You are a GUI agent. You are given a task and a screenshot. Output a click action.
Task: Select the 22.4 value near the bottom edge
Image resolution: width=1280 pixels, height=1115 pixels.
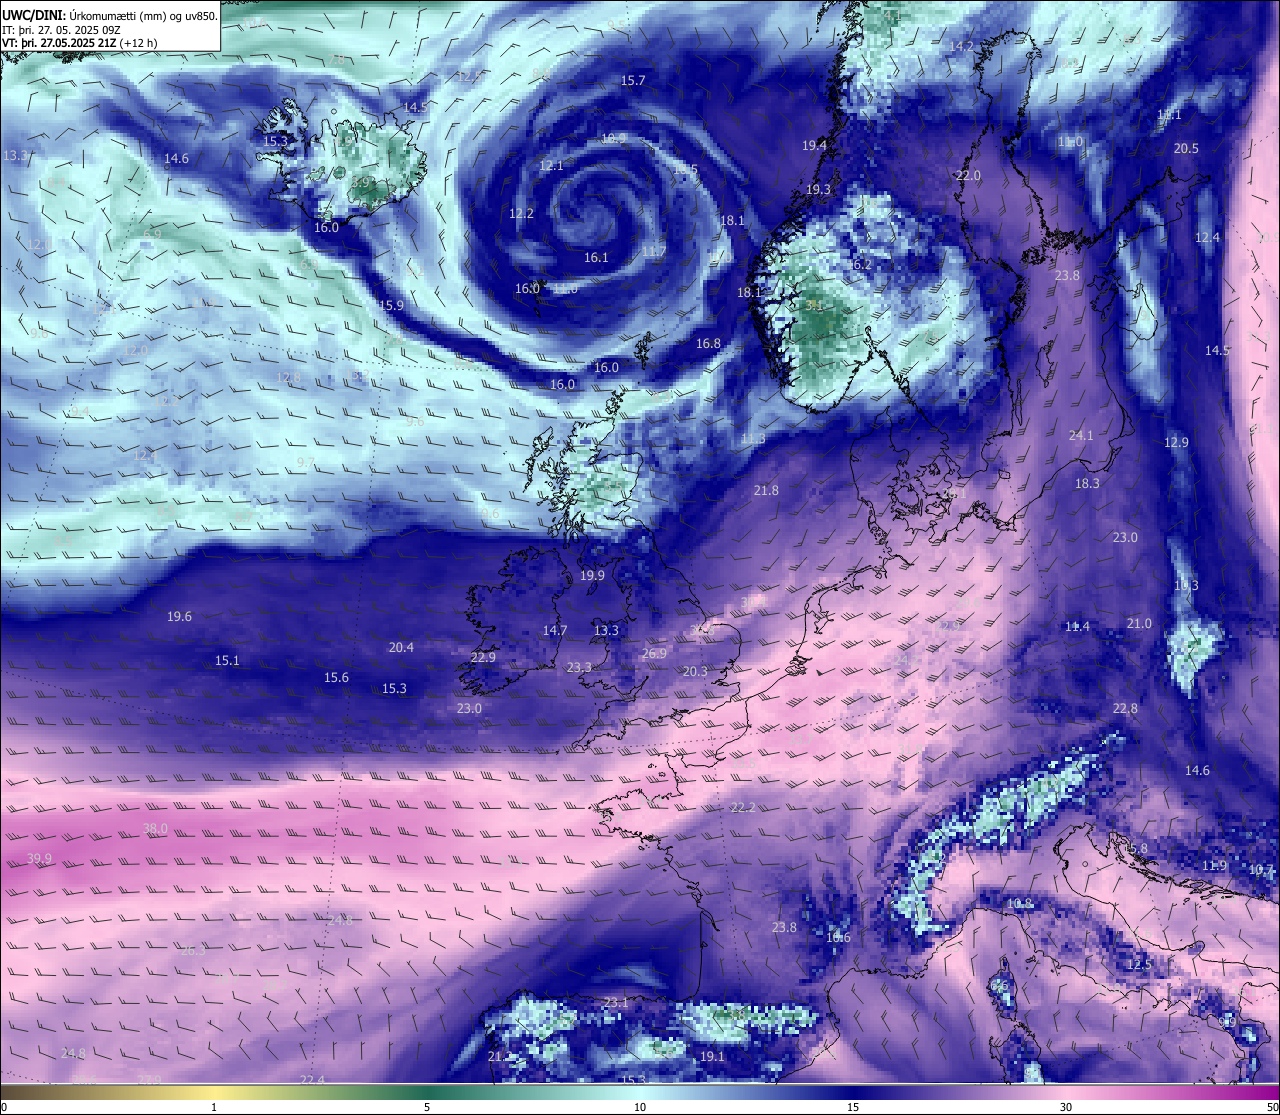pyautogui.click(x=313, y=1080)
